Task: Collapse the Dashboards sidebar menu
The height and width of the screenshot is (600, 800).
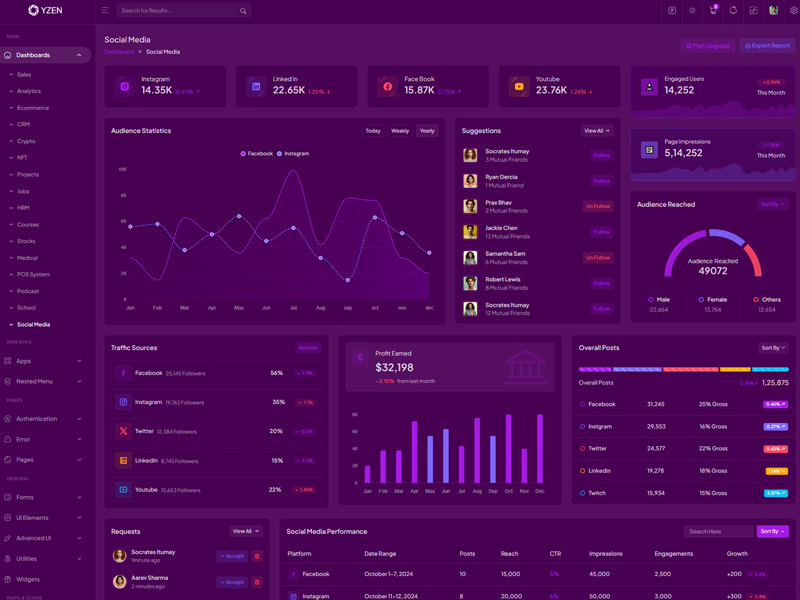Action: coord(79,55)
